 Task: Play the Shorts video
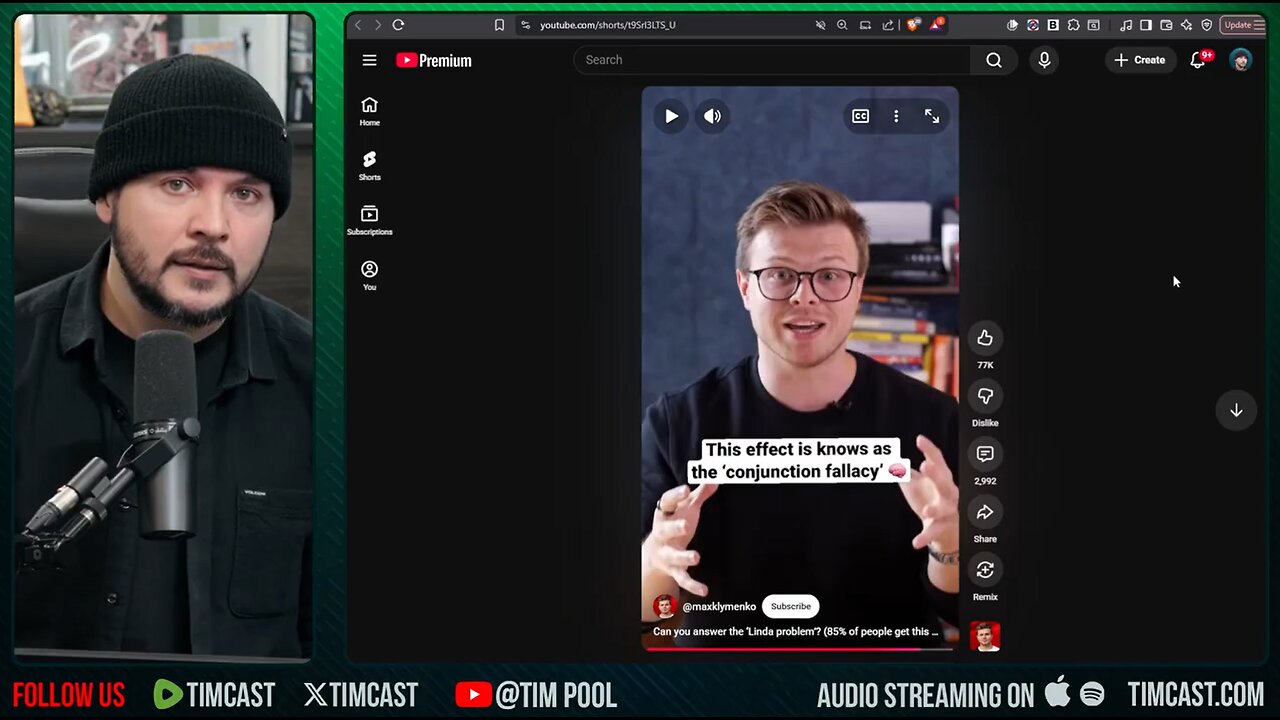point(671,116)
